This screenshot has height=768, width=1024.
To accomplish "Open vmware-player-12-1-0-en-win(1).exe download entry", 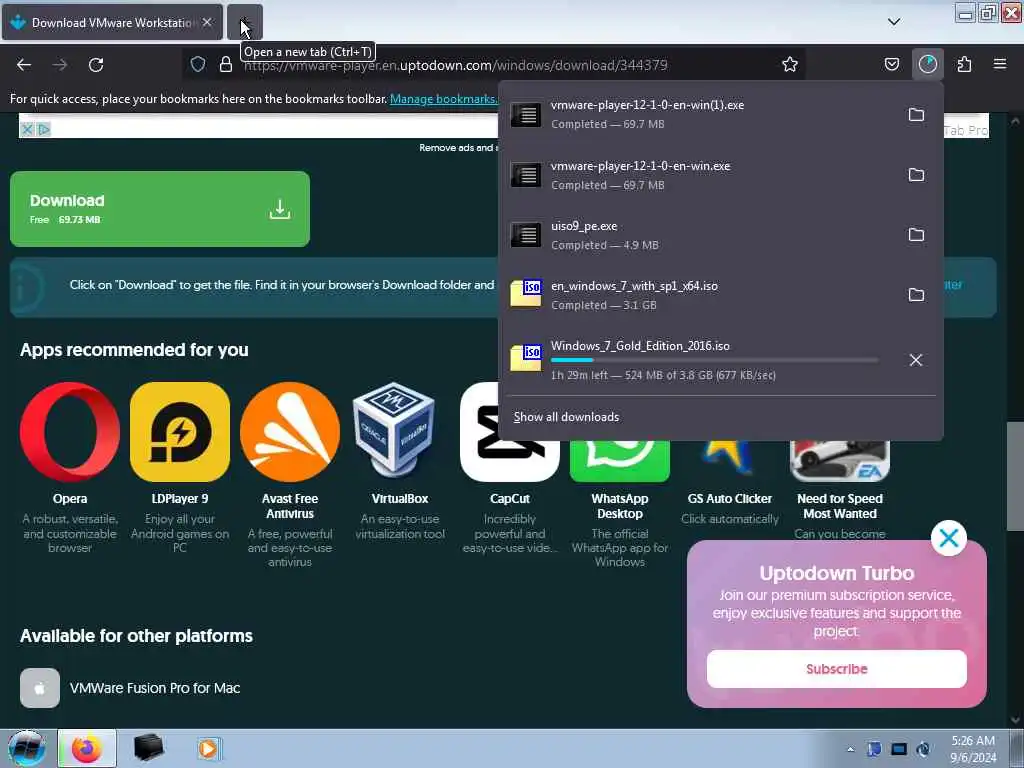I will tap(699, 114).
